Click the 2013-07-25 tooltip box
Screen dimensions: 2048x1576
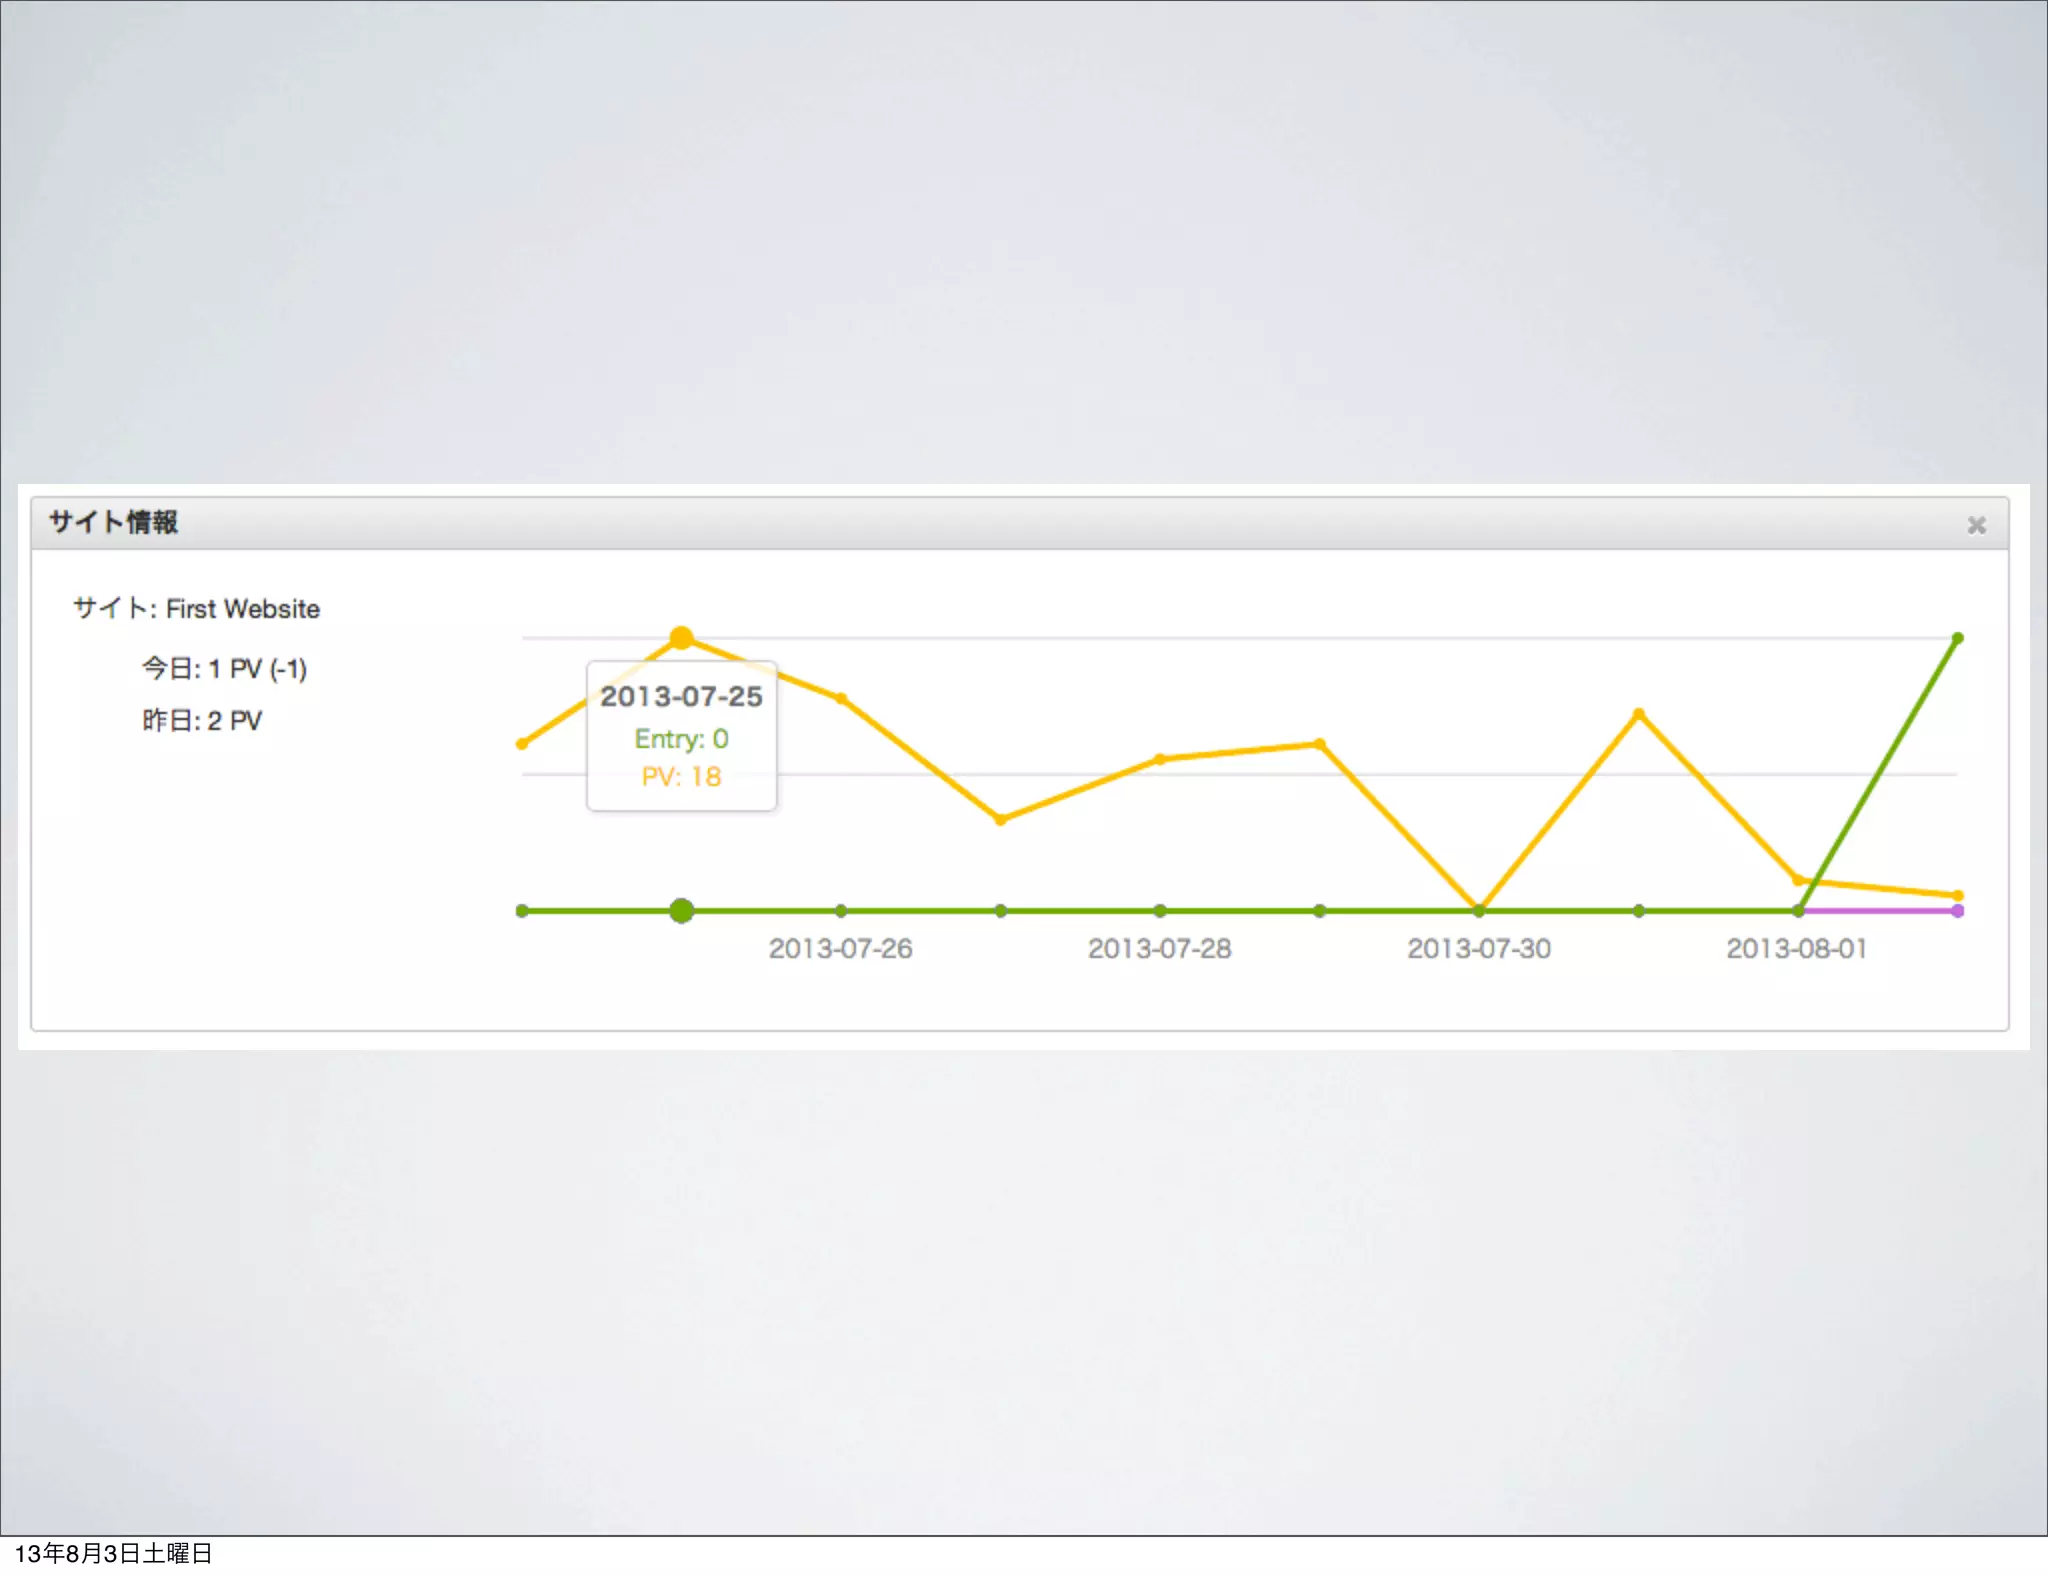click(681, 736)
